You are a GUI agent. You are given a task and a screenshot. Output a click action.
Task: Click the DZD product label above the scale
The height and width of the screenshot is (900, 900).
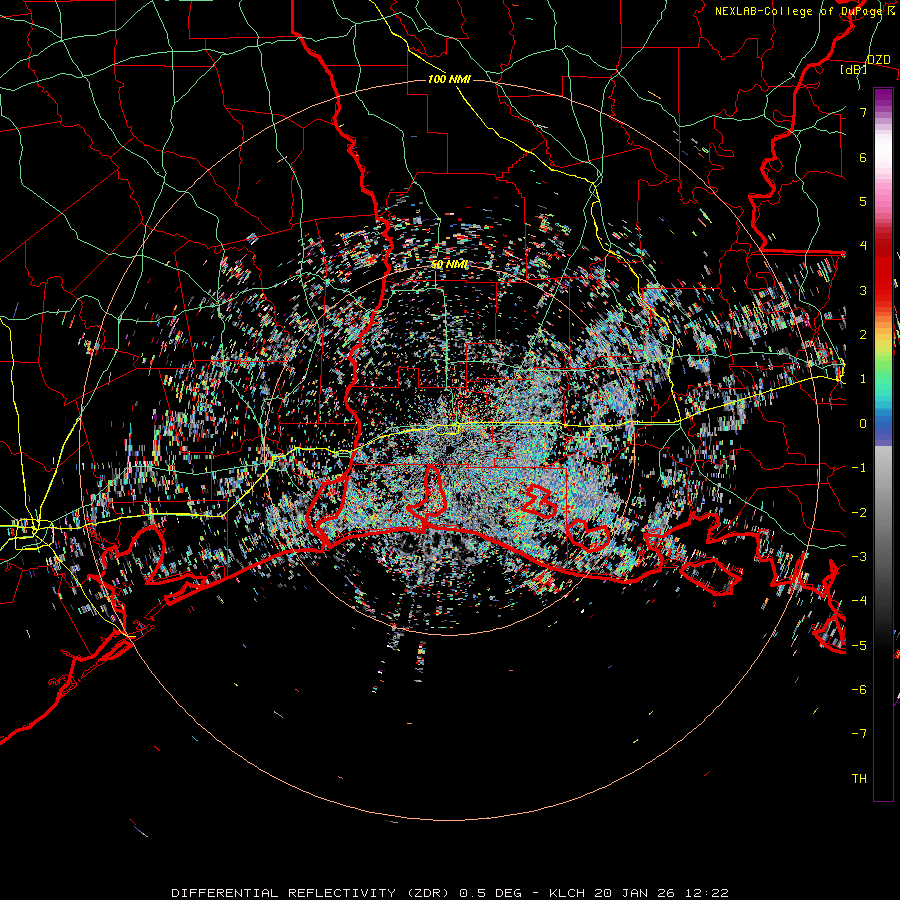pos(878,60)
